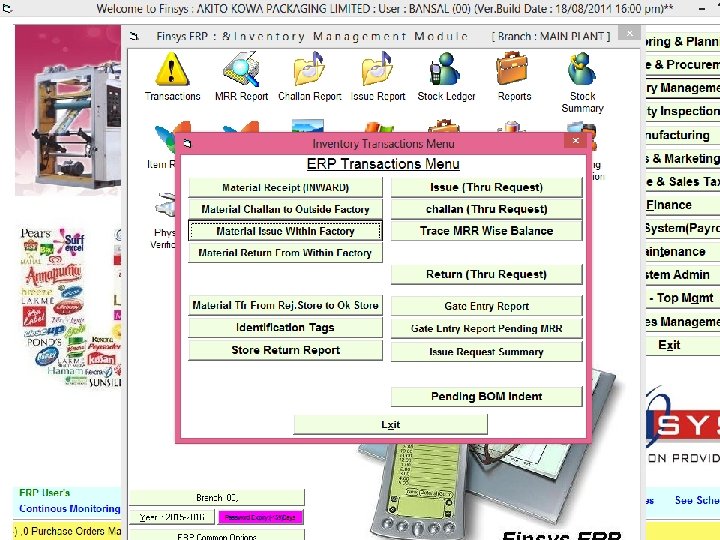
Task: Click Material Receipt (INWARD) button
Action: pos(285,187)
